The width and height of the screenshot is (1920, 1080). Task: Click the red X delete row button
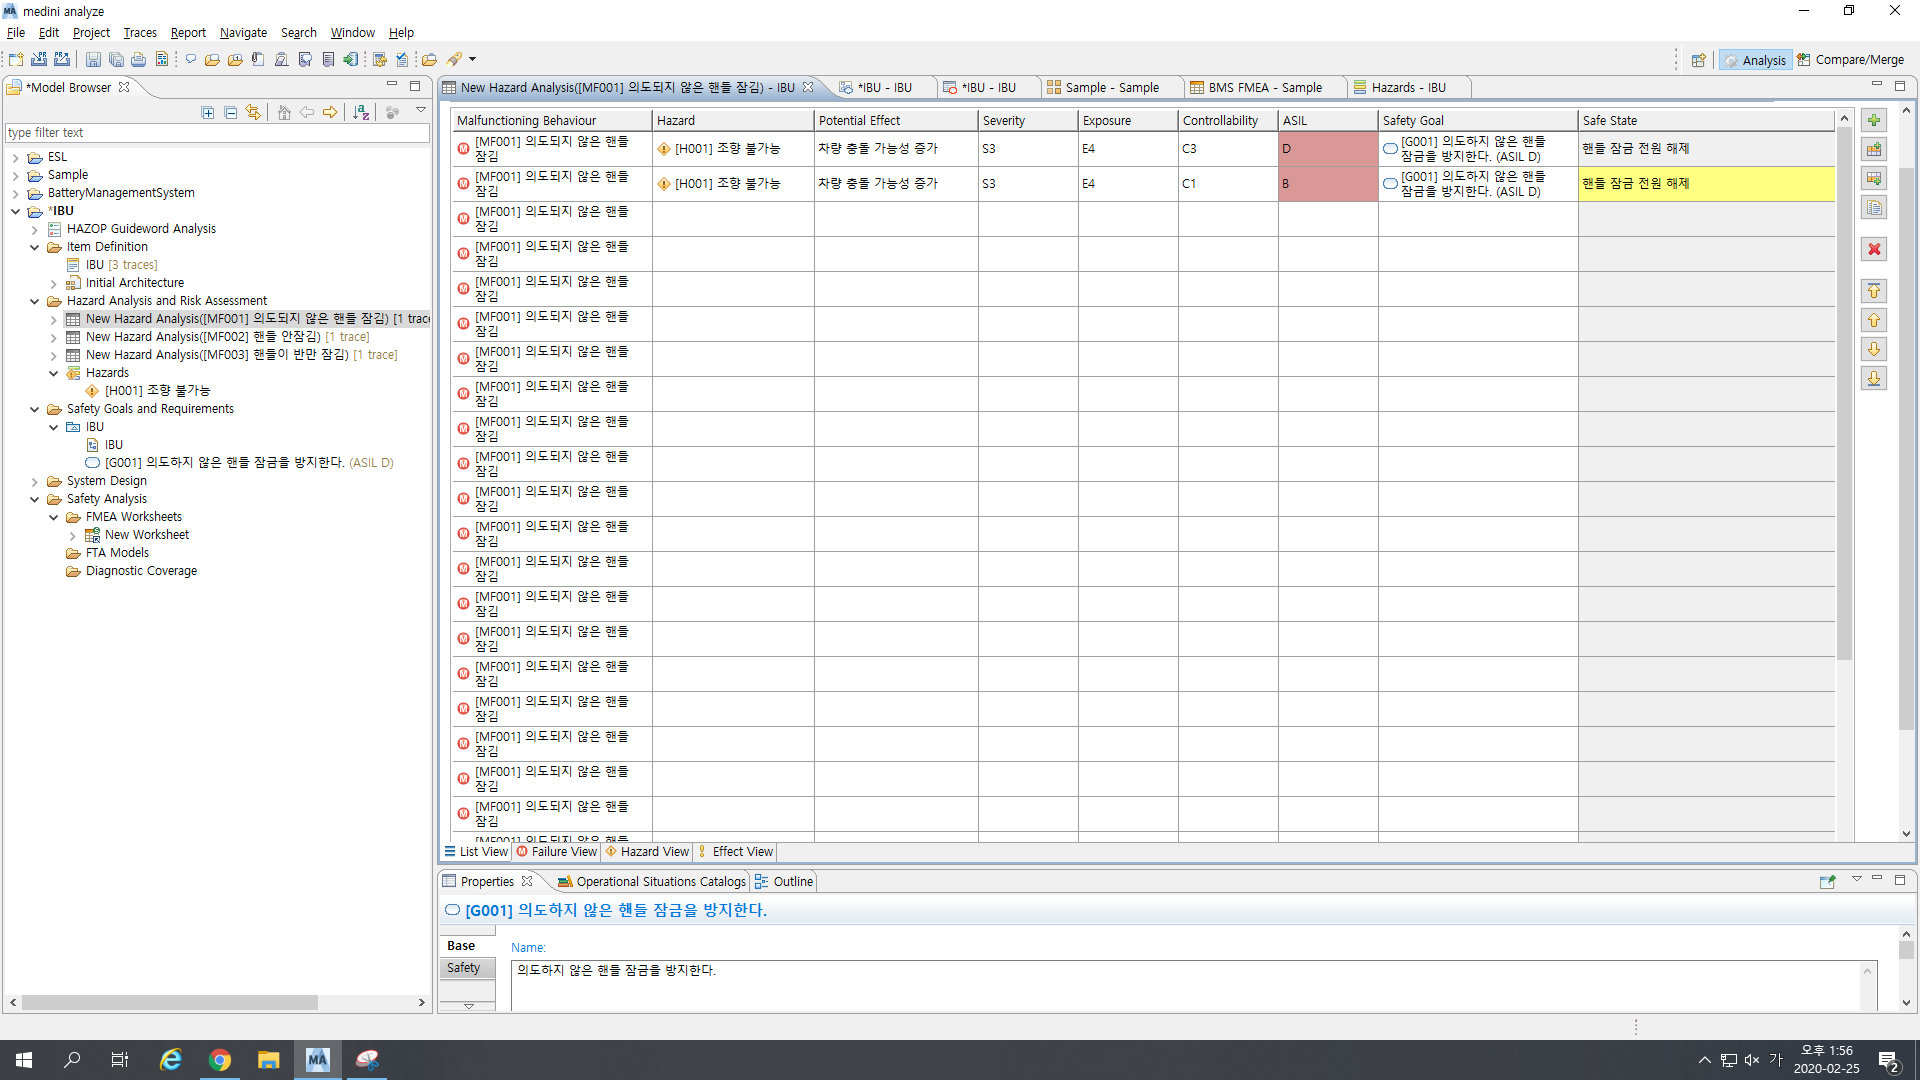point(1874,249)
